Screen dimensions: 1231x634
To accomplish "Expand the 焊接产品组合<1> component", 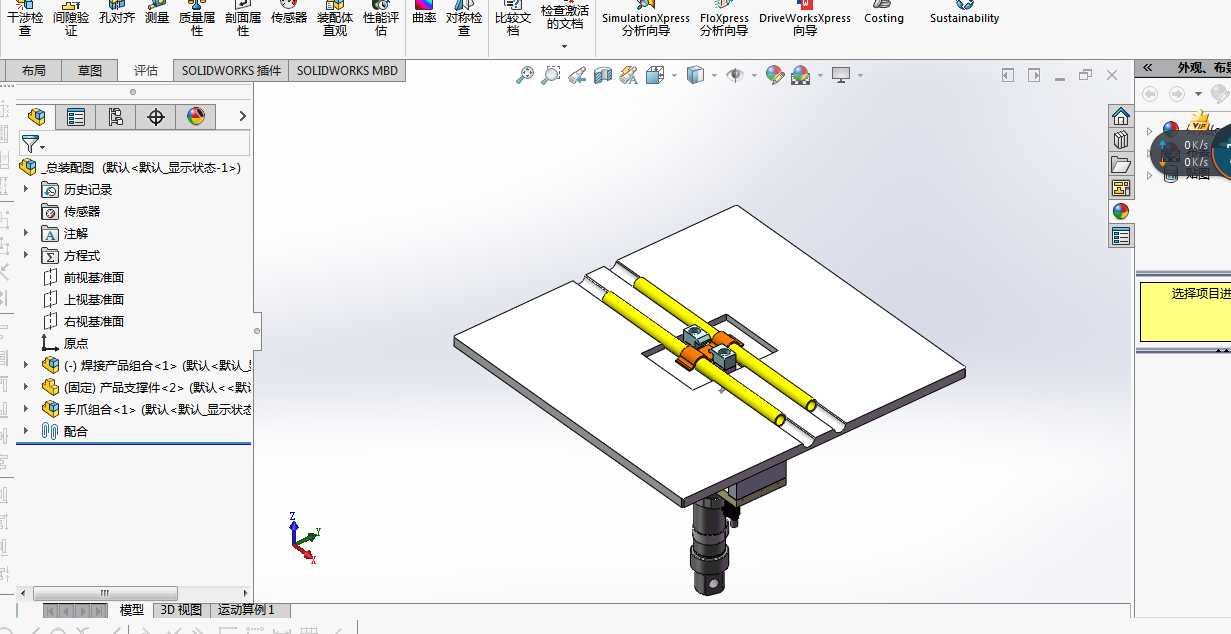I will tap(26, 365).
